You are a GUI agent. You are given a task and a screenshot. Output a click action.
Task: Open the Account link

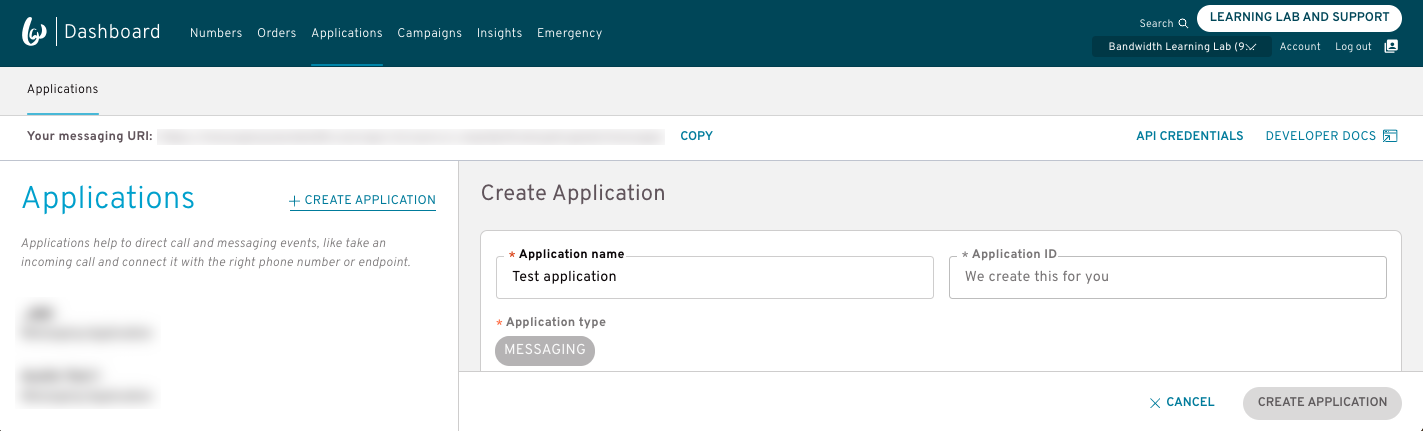pos(1300,47)
